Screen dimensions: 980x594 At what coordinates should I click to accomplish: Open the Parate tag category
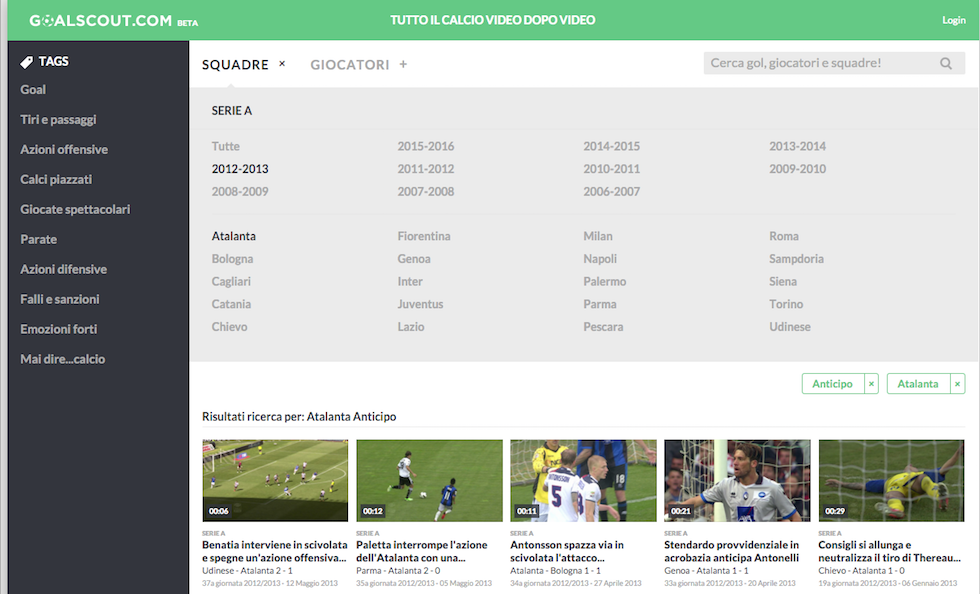[x=38, y=240]
